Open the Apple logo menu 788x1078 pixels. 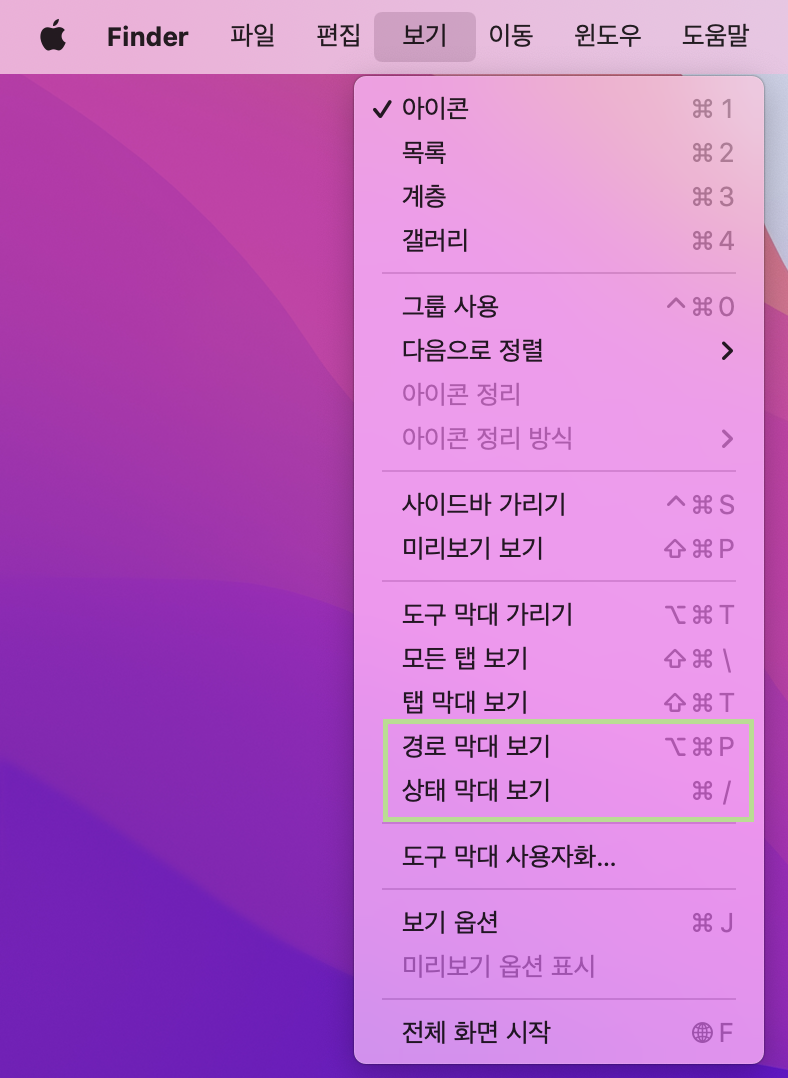click(x=53, y=36)
